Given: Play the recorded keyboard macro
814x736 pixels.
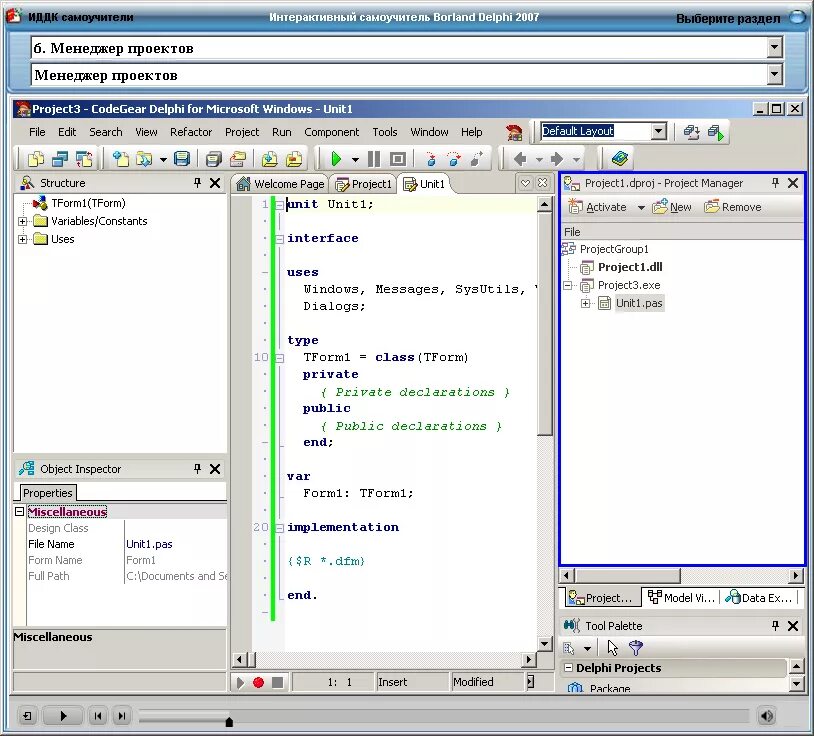Looking at the screenshot, I should pyautogui.click(x=240, y=683).
